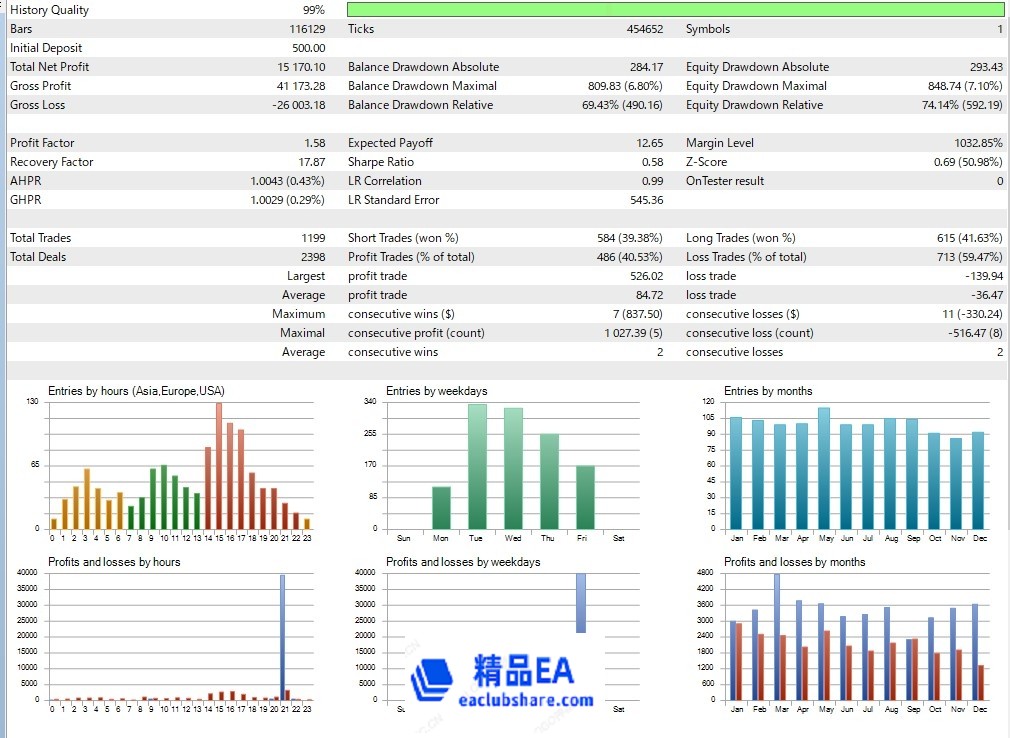This screenshot has height=738, width=1010.
Task: Click consecutive loss value -516.47 (8)
Action: [x=975, y=333]
